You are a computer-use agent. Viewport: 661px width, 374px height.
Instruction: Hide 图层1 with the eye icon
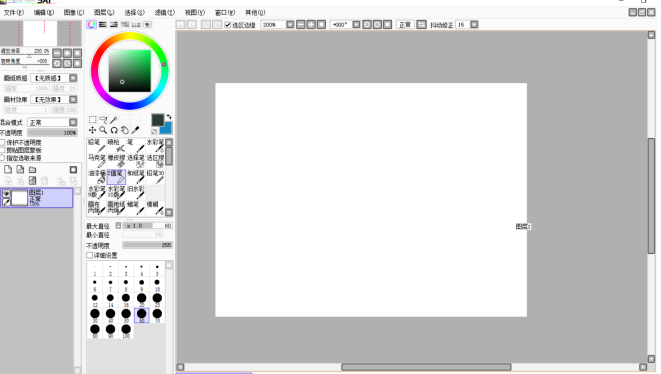coord(6,194)
